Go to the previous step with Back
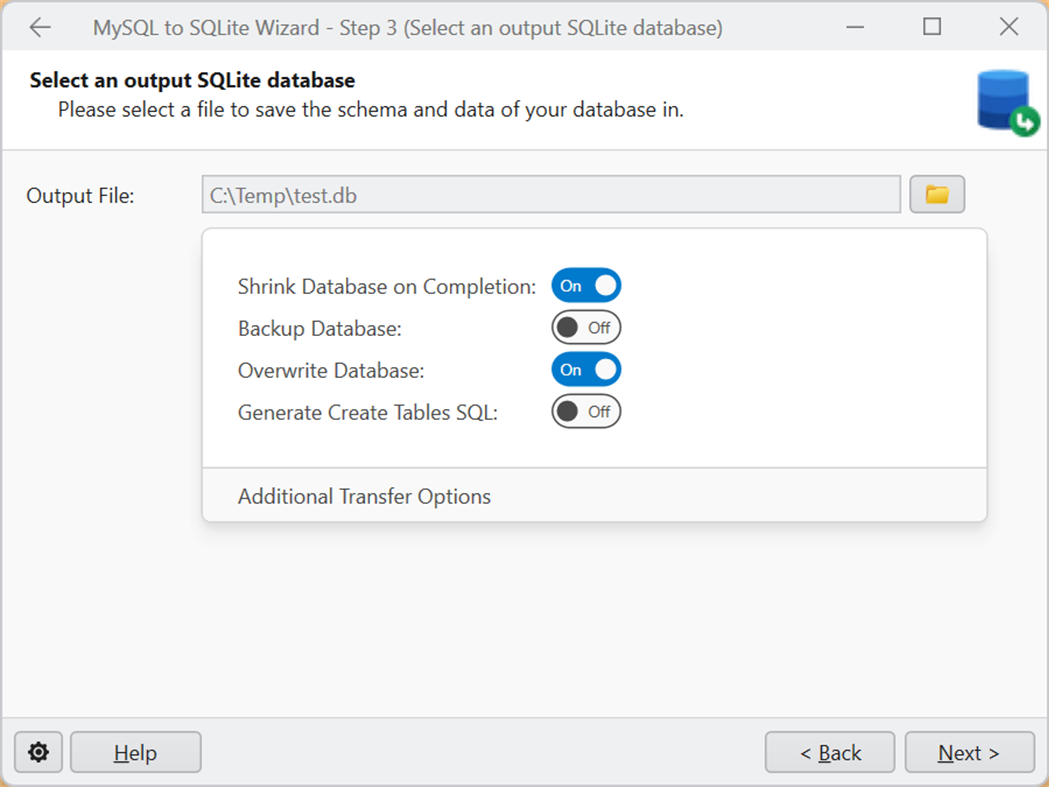This screenshot has height=787, width=1049. [829, 753]
